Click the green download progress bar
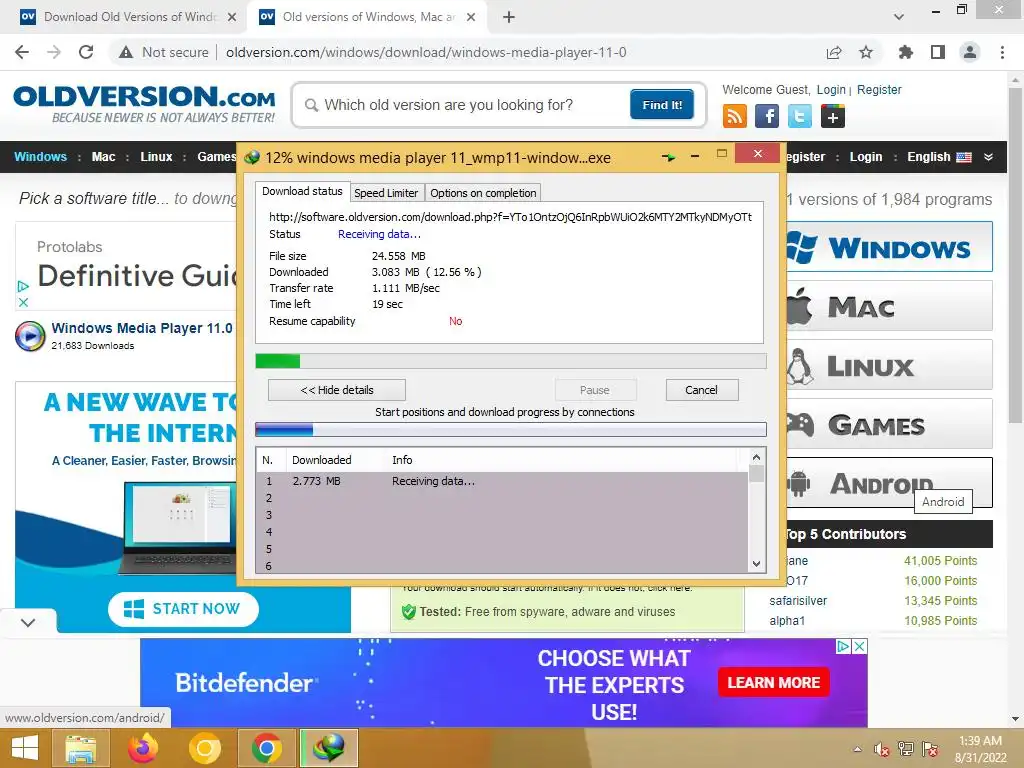 [x=511, y=361]
